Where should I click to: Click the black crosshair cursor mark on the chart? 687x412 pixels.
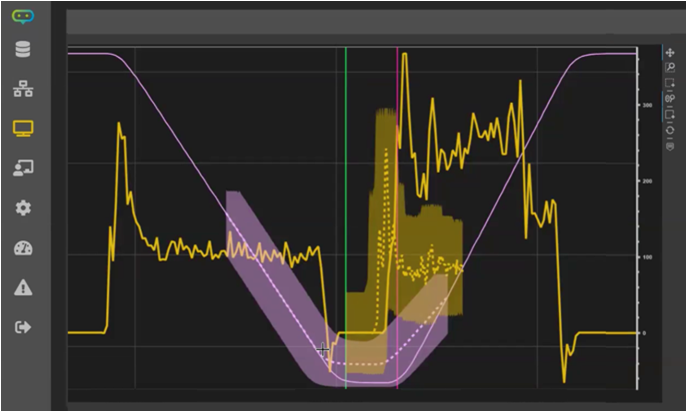tap(323, 350)
